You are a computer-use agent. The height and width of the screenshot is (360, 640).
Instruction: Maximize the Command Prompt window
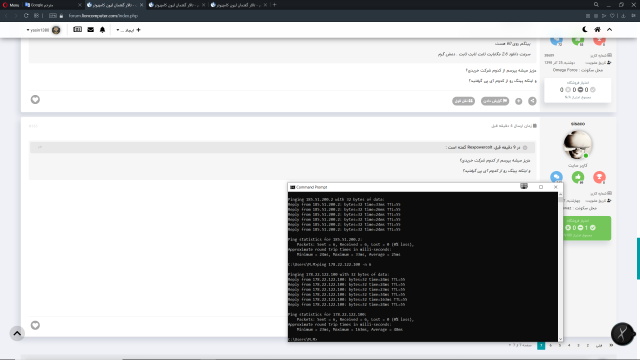pyautogui.click(x=541, y=187)
